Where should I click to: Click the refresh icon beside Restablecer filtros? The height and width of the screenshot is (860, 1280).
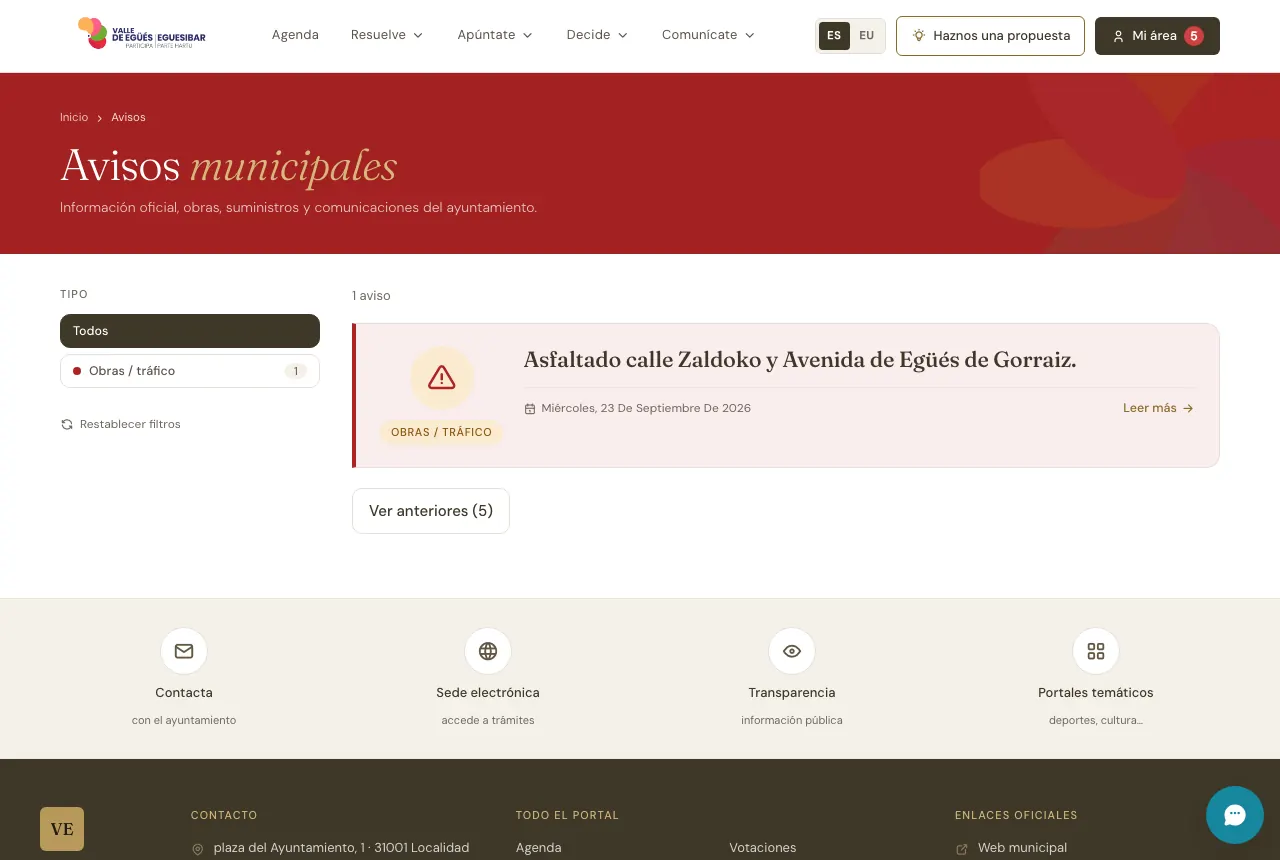point(67,424)
